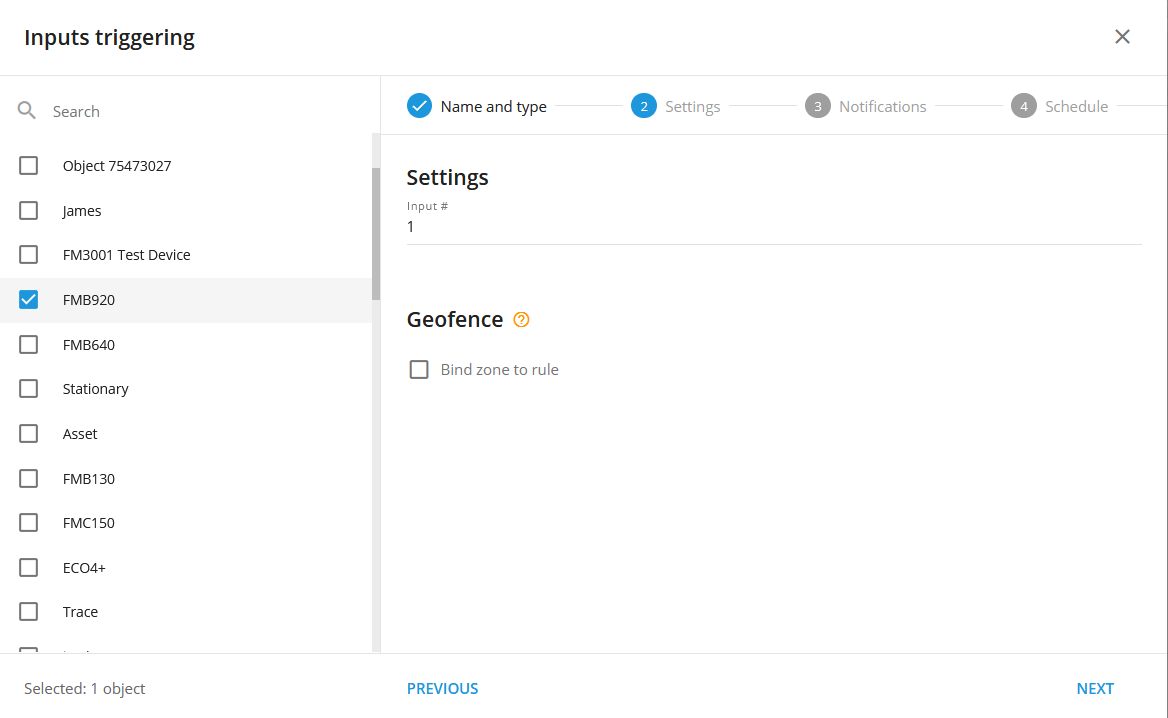Check the FMB640 object checkbox
Image resolution: width=1168 pixels, height=718 pixels.
28,344
